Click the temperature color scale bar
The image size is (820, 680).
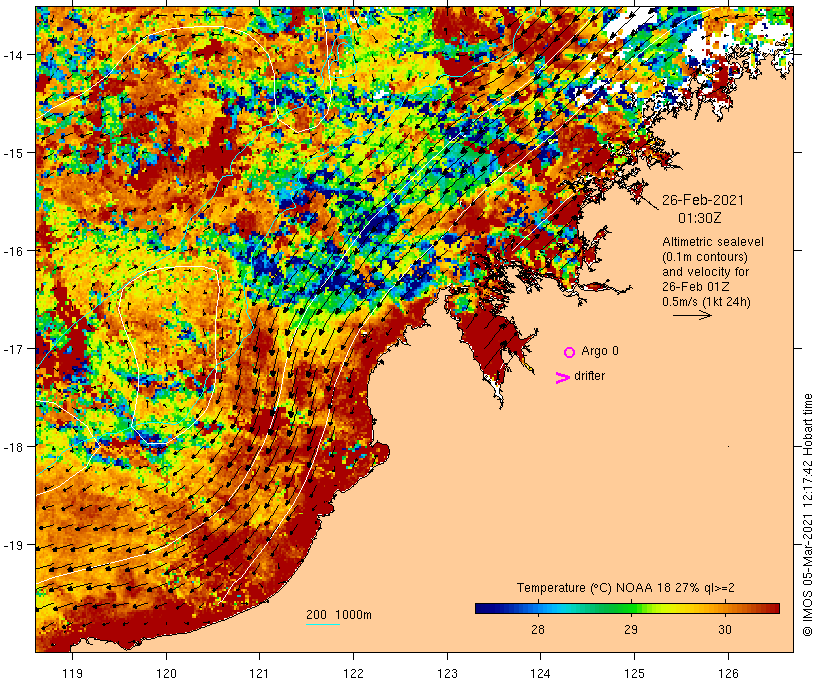point(628,608)
